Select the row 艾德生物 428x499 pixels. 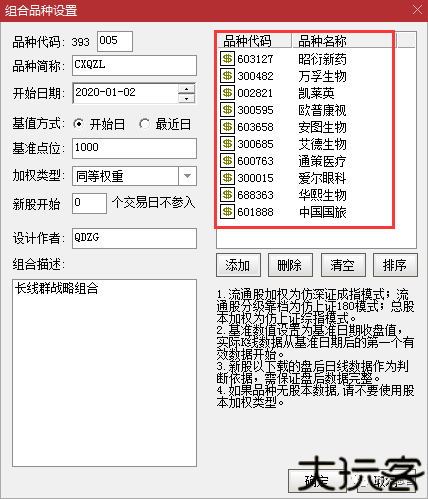click(322, 144)
